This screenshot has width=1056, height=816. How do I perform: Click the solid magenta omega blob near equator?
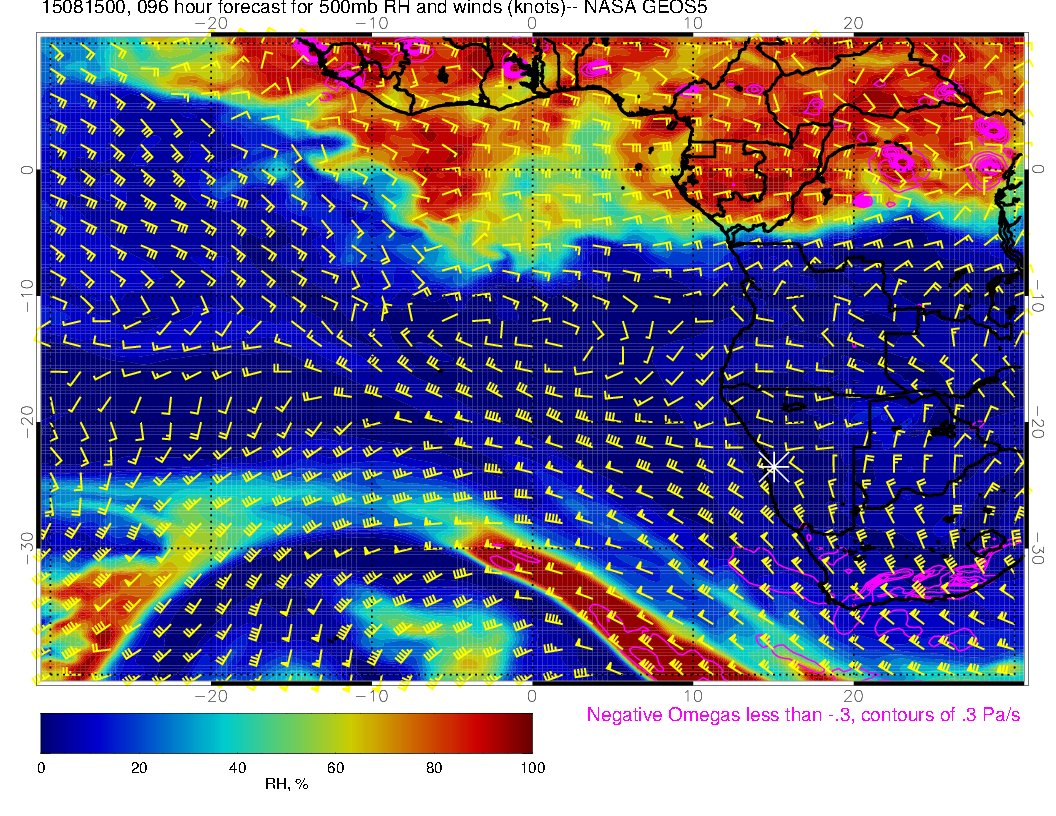pyautogui.click(x=863, y=200)
